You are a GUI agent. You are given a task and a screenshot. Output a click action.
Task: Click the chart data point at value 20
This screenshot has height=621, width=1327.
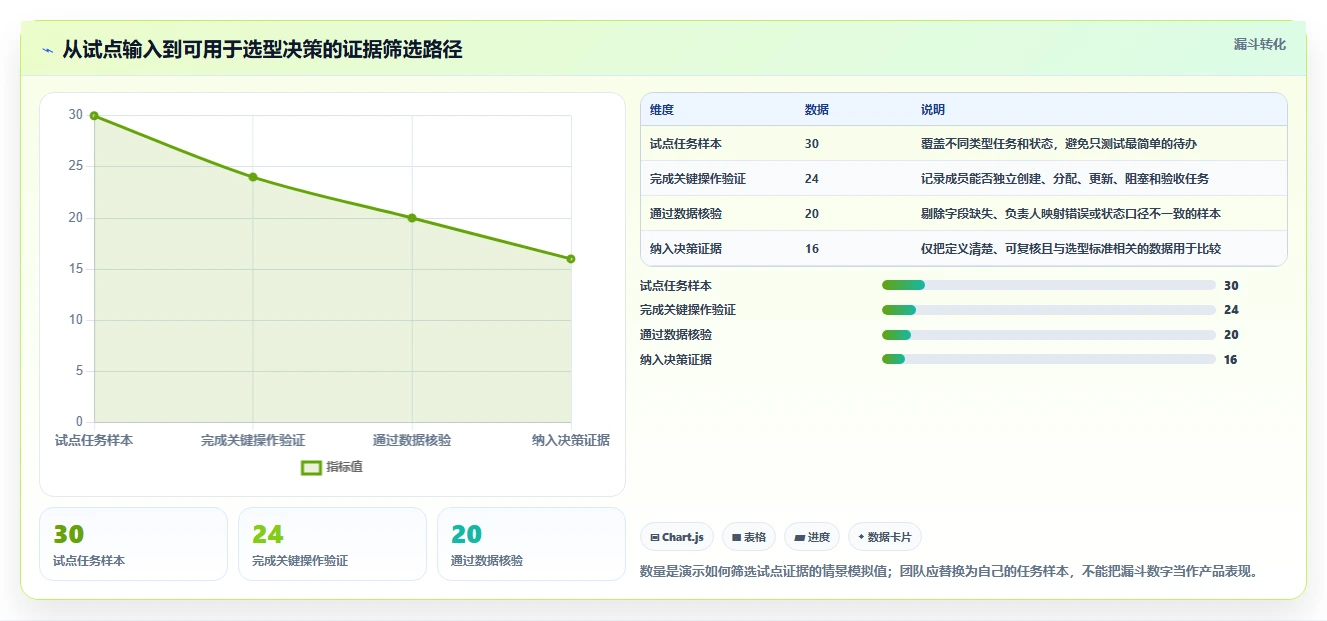click(412, 218)
